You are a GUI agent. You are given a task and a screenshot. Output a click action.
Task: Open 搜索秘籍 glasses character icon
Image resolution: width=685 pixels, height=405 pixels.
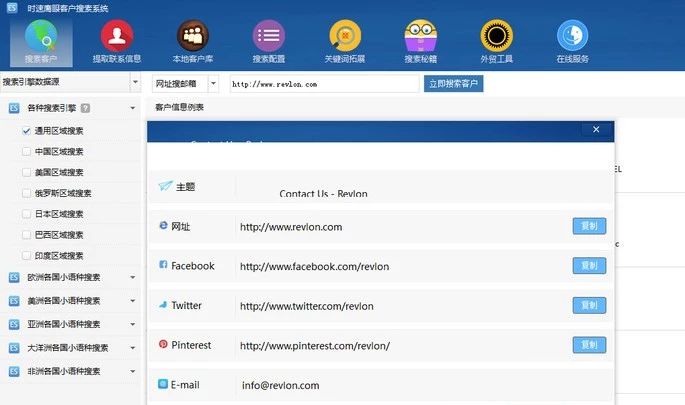[420, 36]
